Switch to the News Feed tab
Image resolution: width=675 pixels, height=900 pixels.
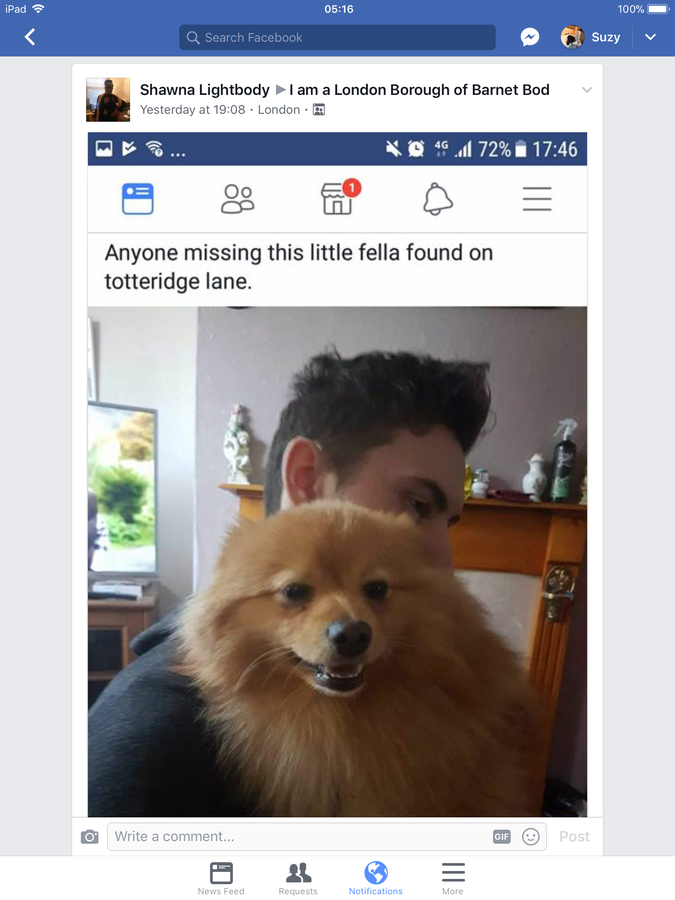(x=221, y=878)
